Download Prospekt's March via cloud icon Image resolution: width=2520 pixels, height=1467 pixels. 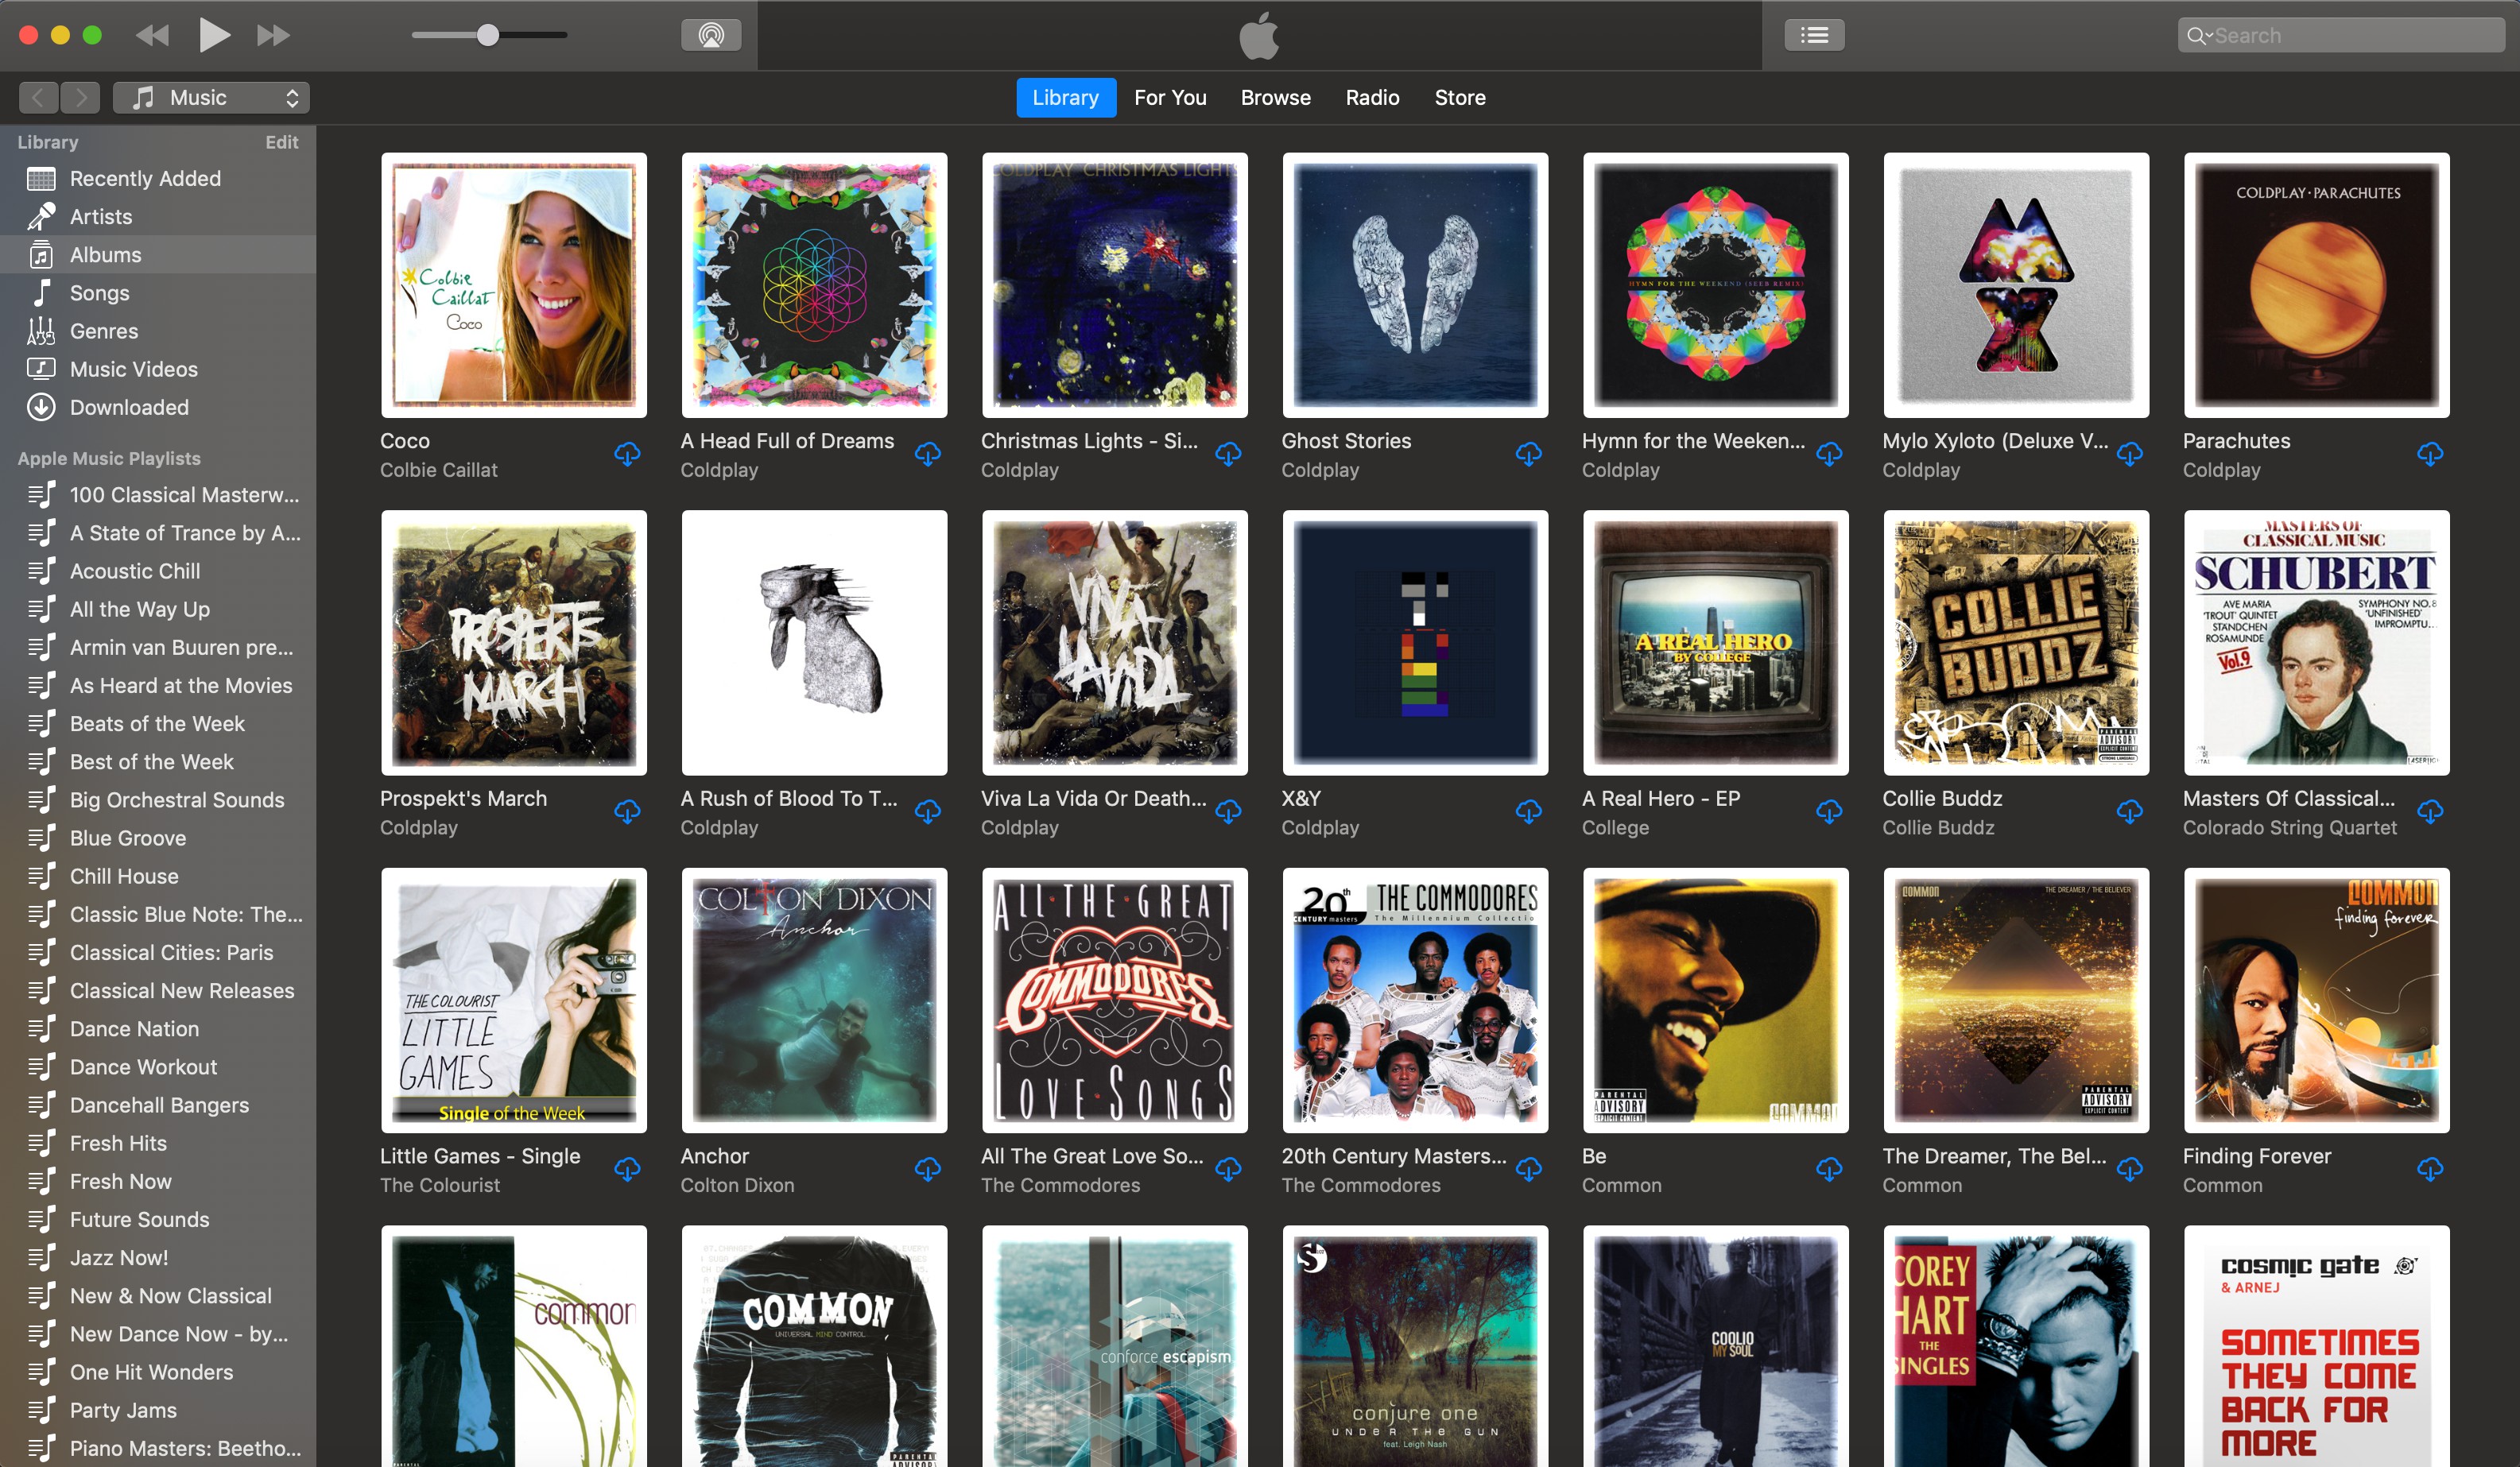click(627, 811)
